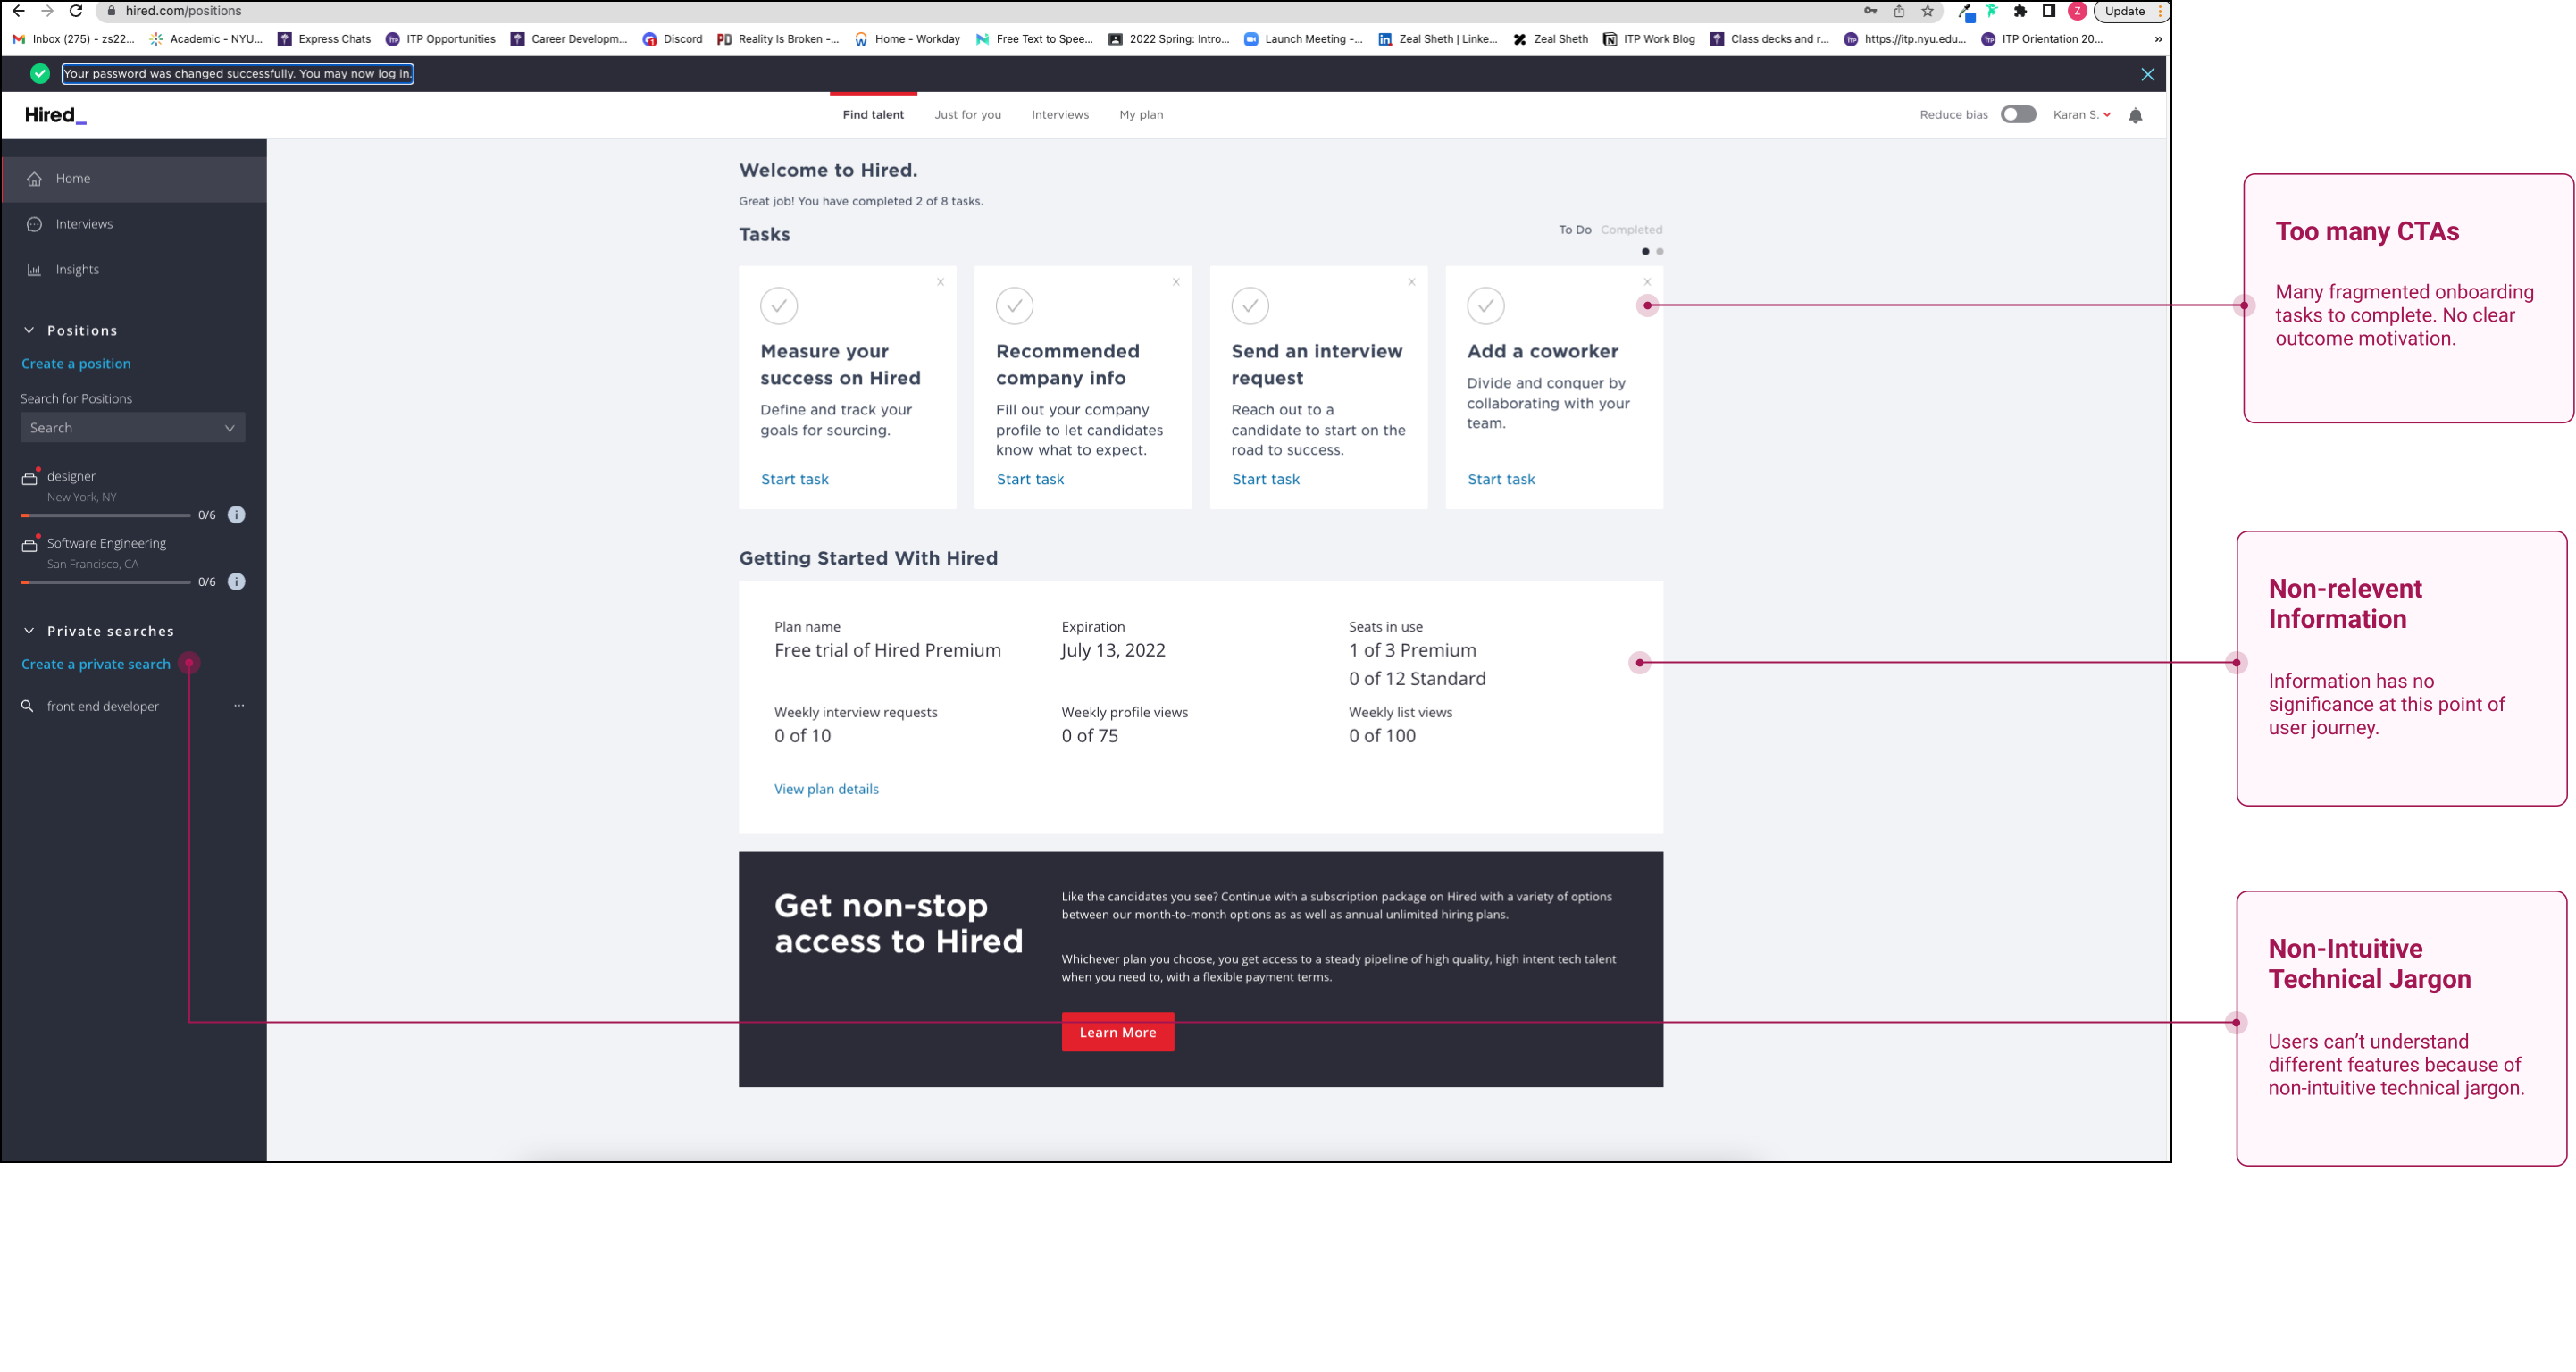This screenshot has width=2576, height=1372.
Task: Toggle the Reduce bias switch
Action: [x=2018, y=115]
